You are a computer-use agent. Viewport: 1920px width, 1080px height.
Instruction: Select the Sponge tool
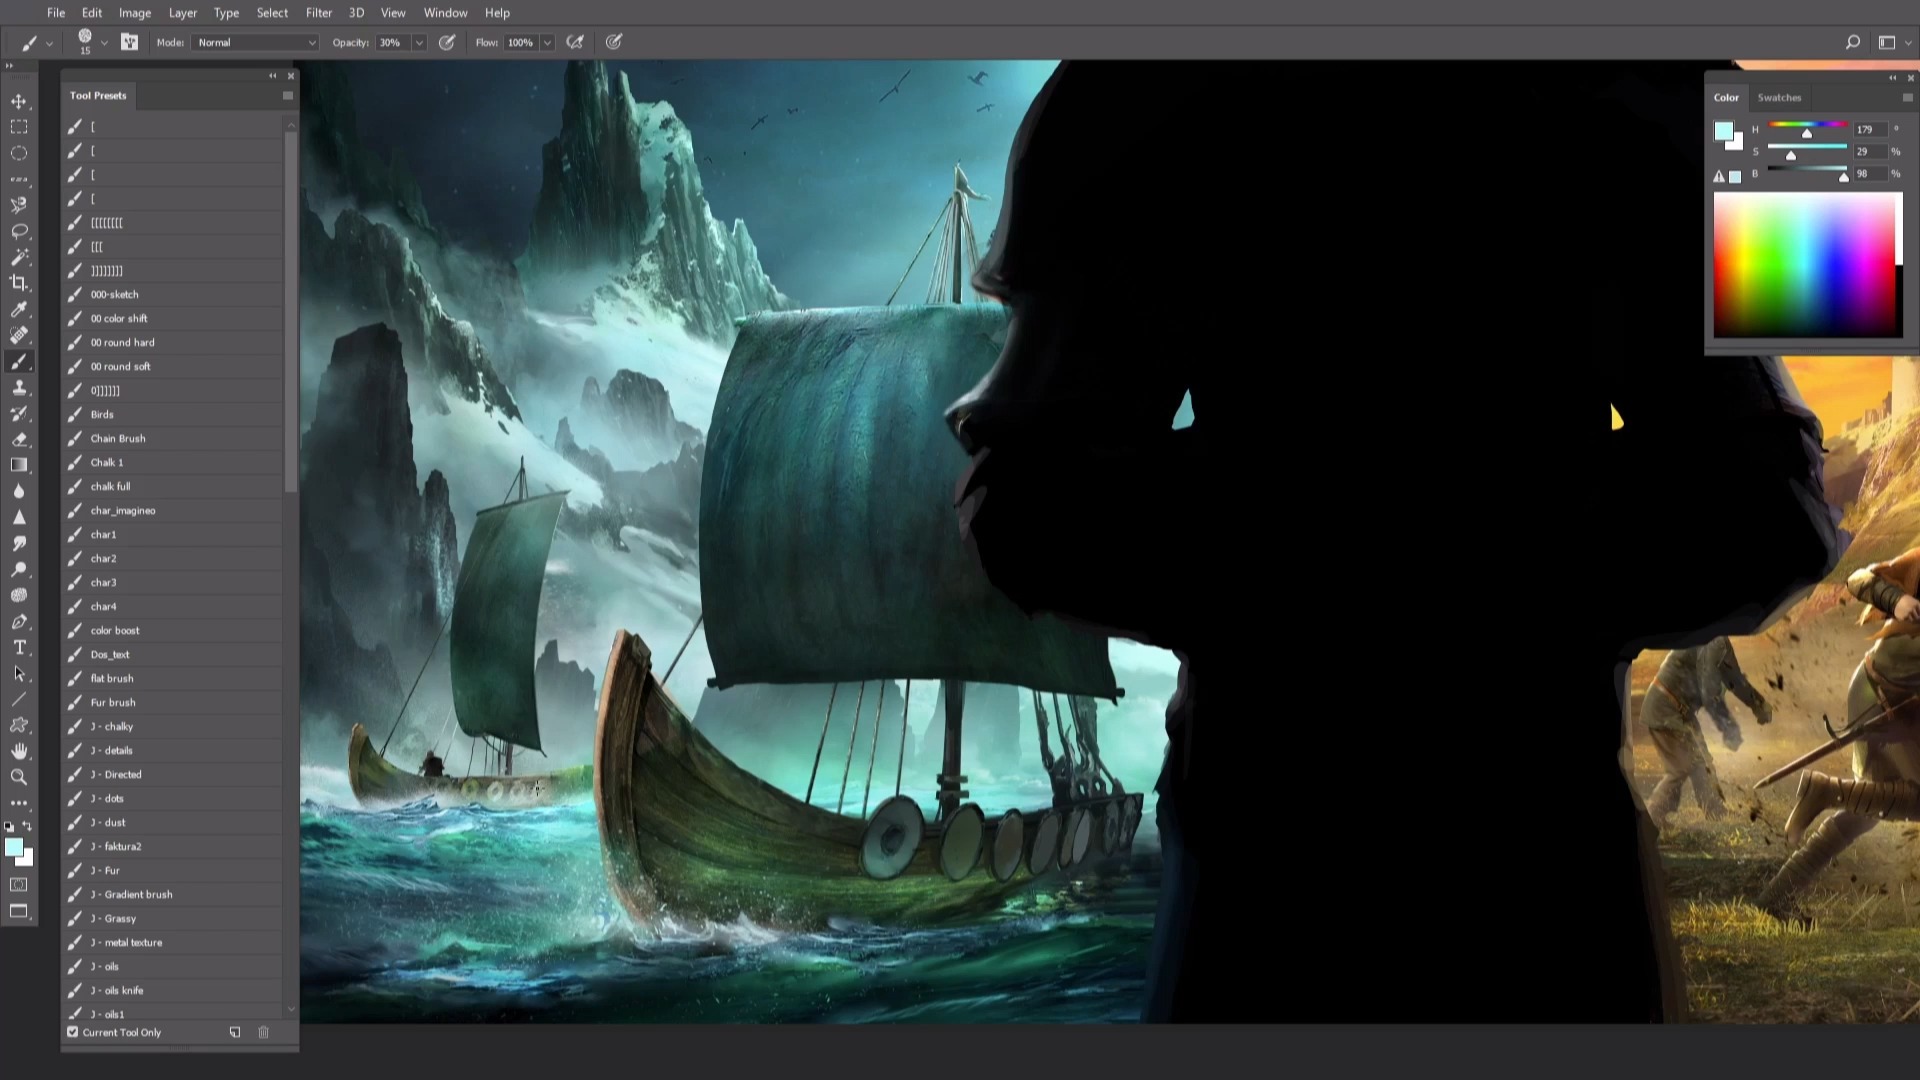tap(19, 595)
